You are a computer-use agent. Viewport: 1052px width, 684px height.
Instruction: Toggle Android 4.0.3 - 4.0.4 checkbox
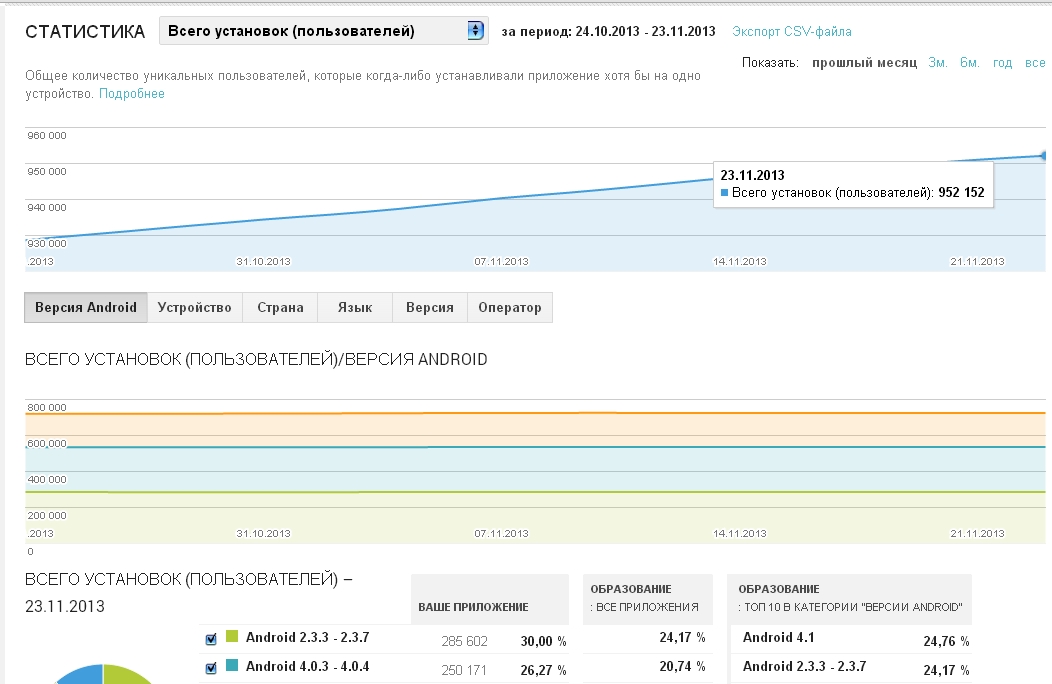click(x=211, y=668)
